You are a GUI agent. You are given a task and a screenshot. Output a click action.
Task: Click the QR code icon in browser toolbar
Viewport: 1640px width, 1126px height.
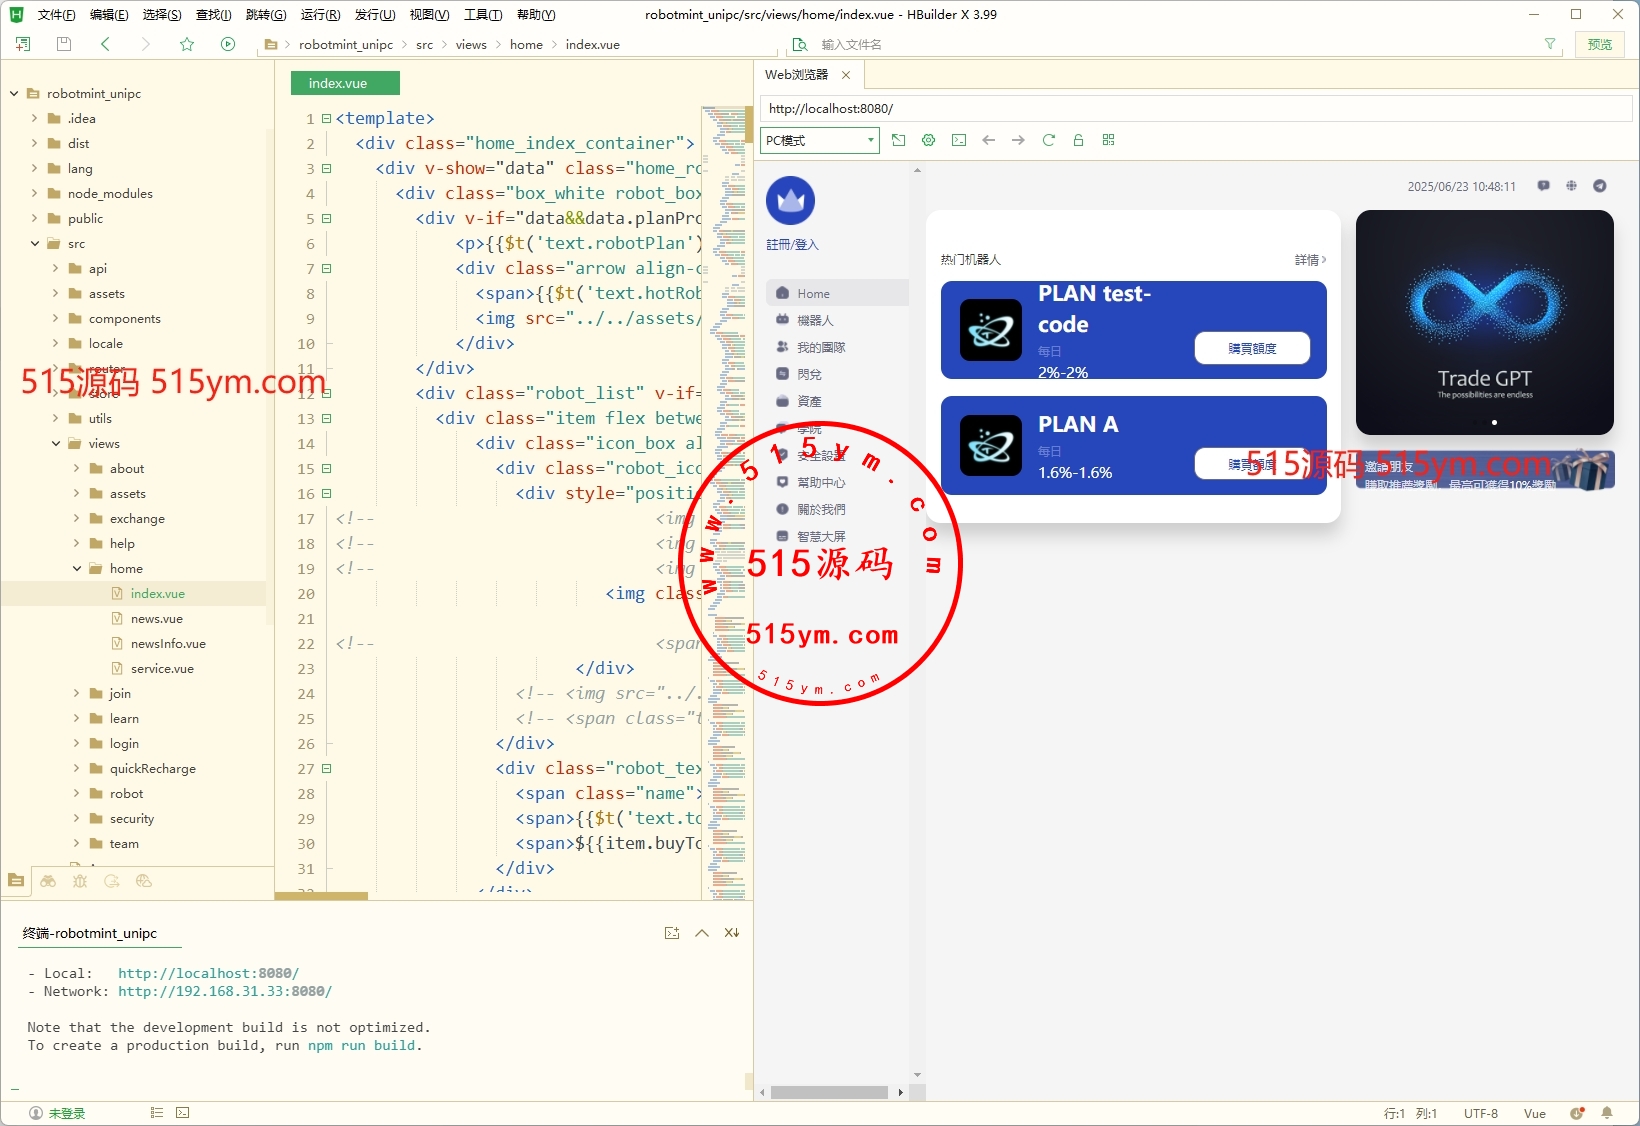1108,140
